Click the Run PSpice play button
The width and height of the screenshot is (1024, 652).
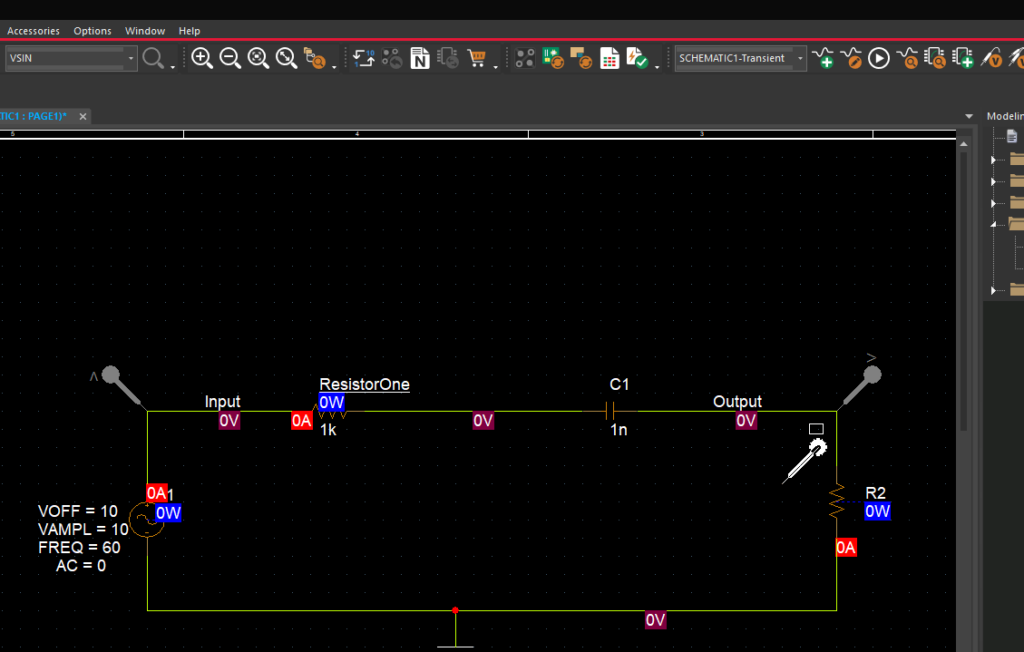click(879, 58)
